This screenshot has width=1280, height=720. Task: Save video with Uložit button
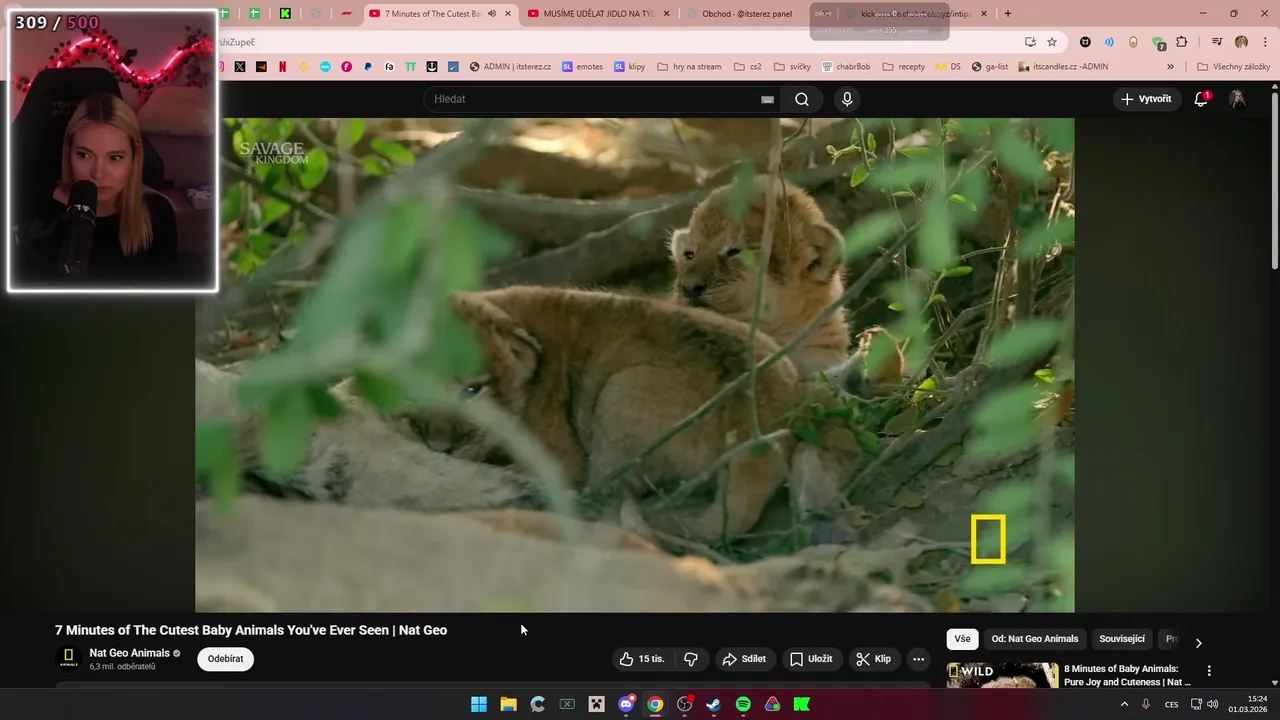pyautogui.click(x=811, y=659)
